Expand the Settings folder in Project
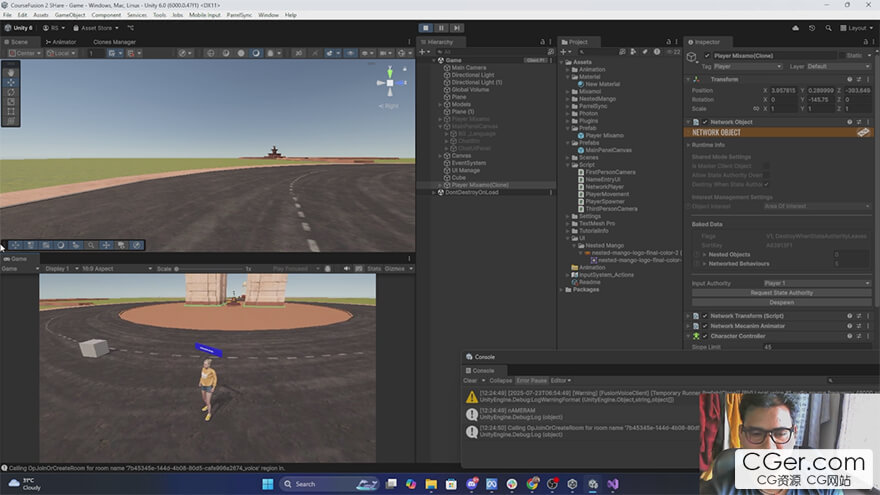880x495 pixels. pyautogui.click(x=567, y=215)
